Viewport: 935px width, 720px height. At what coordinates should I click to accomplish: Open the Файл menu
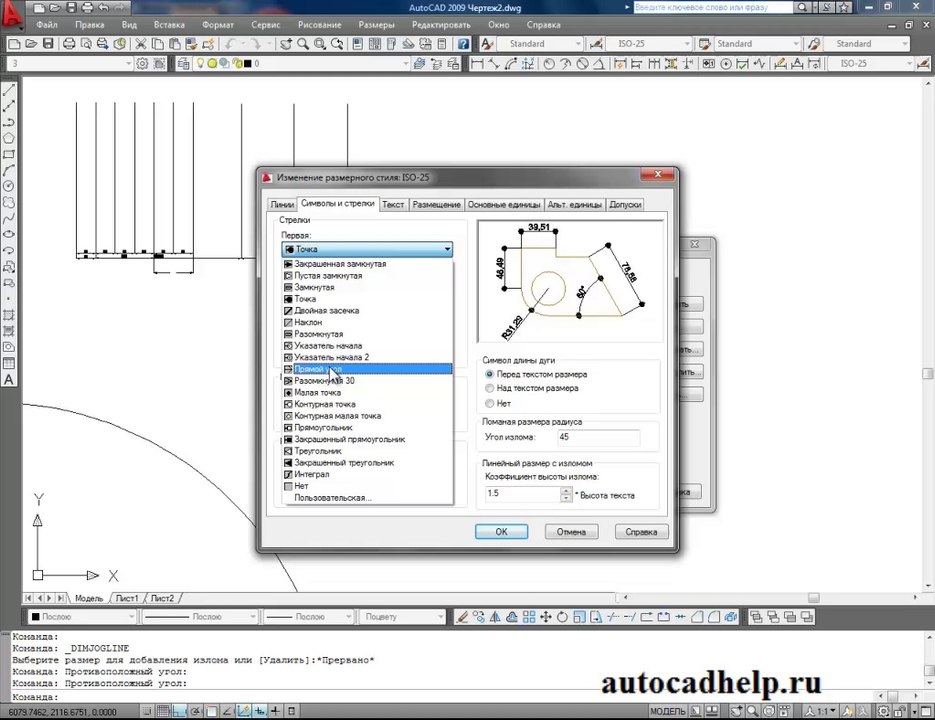tap(47, 25)
